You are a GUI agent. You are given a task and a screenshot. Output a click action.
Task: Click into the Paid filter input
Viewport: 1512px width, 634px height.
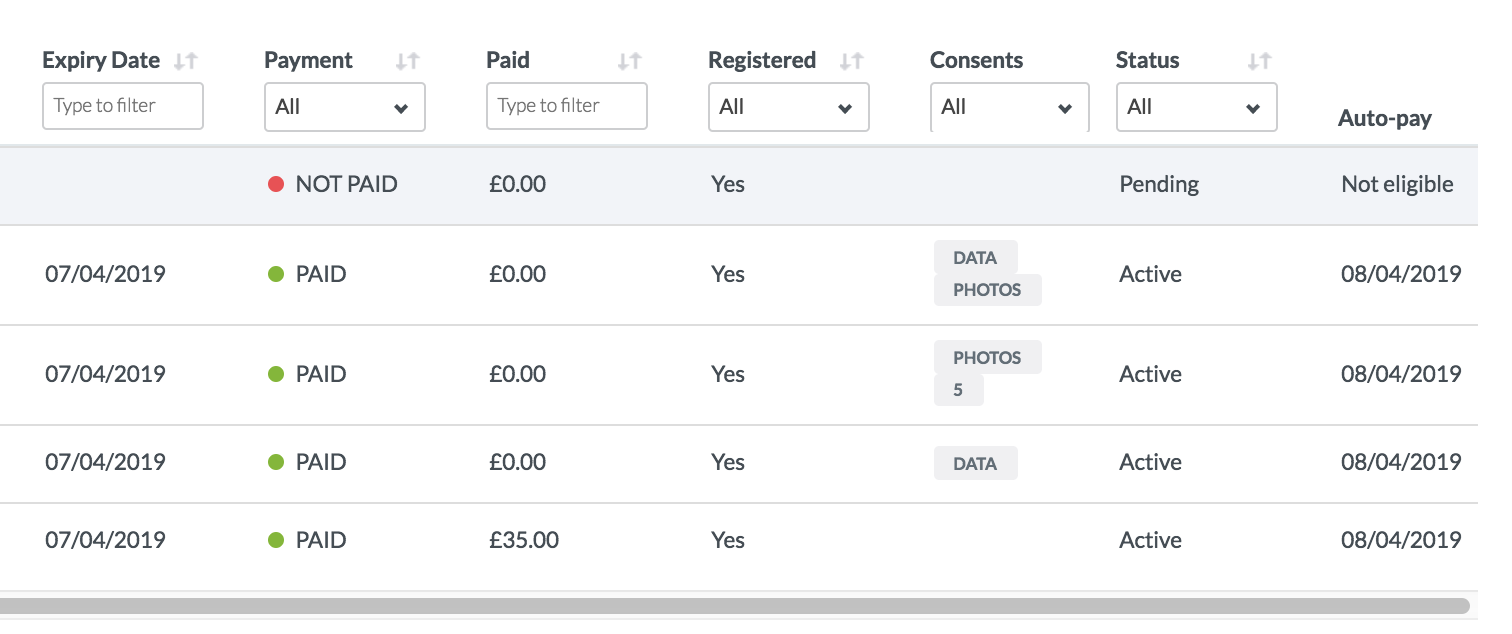click(x=566, y=106)
